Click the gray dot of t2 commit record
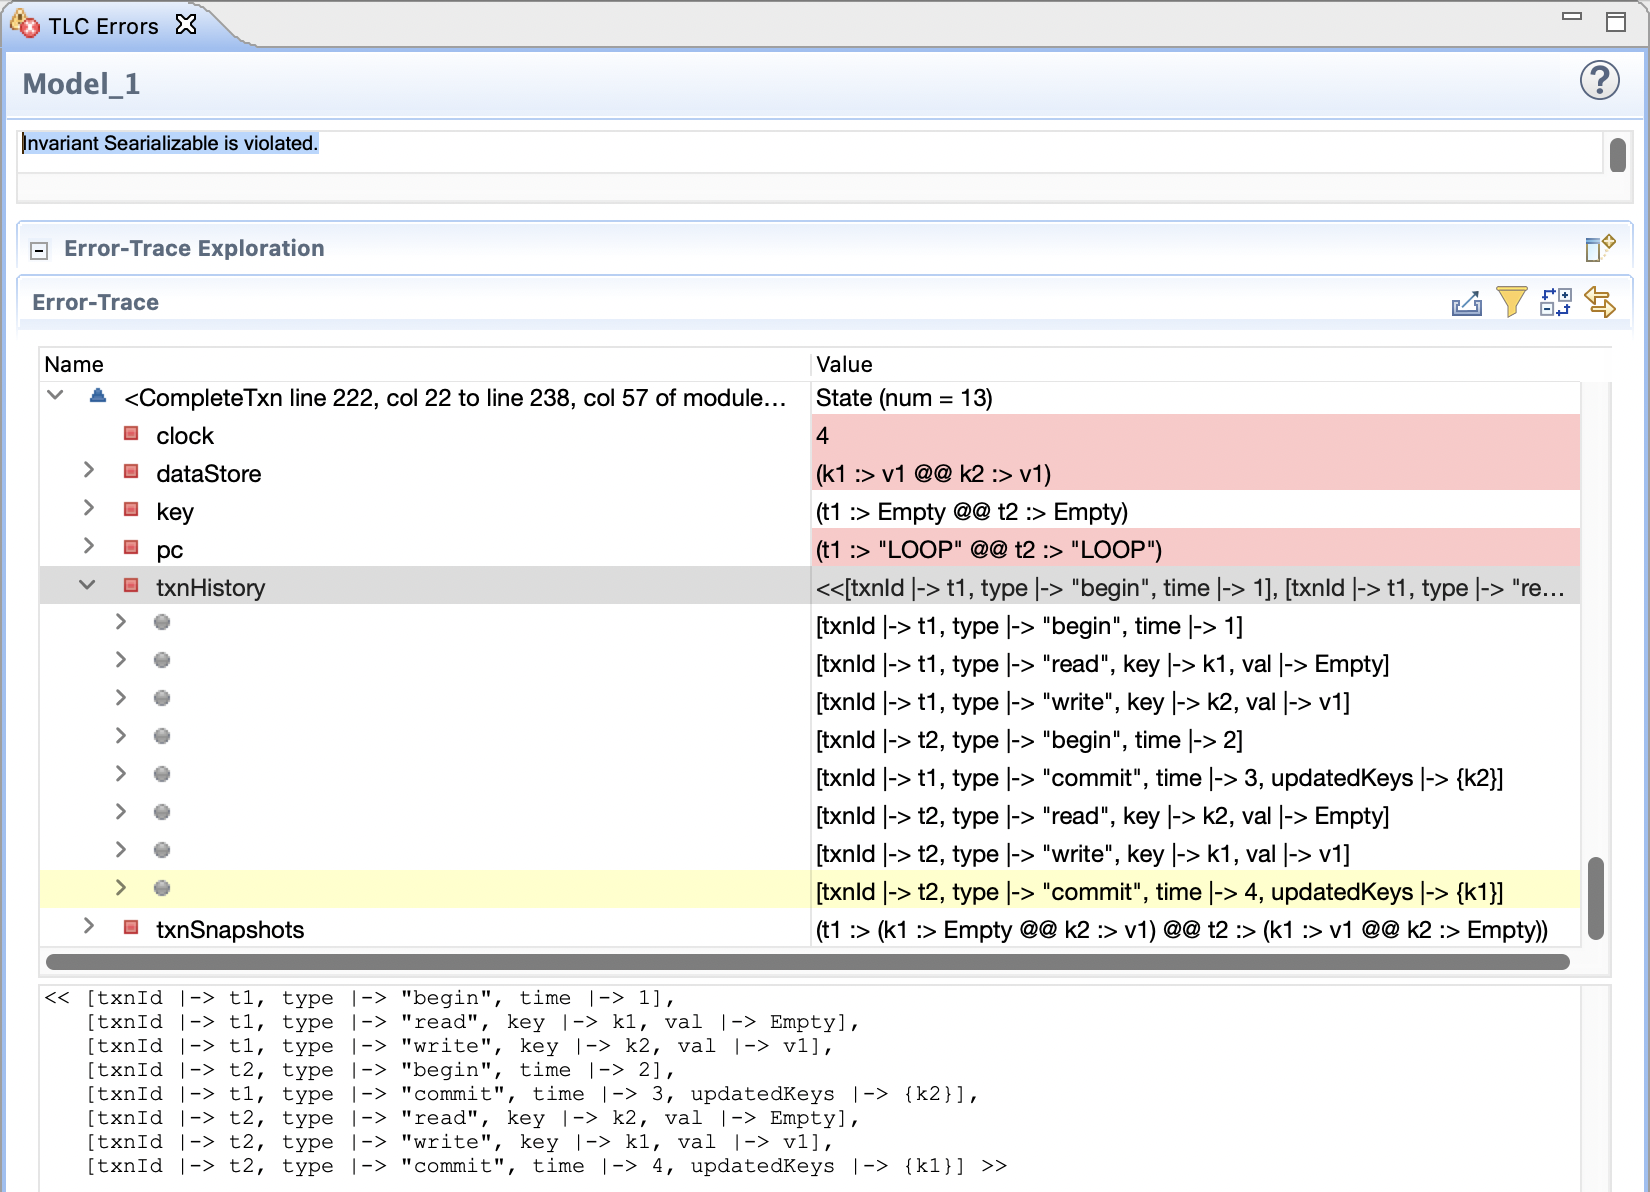Image resolution: width=1650 pixels, height=1192 pixels. pos(162,888)
